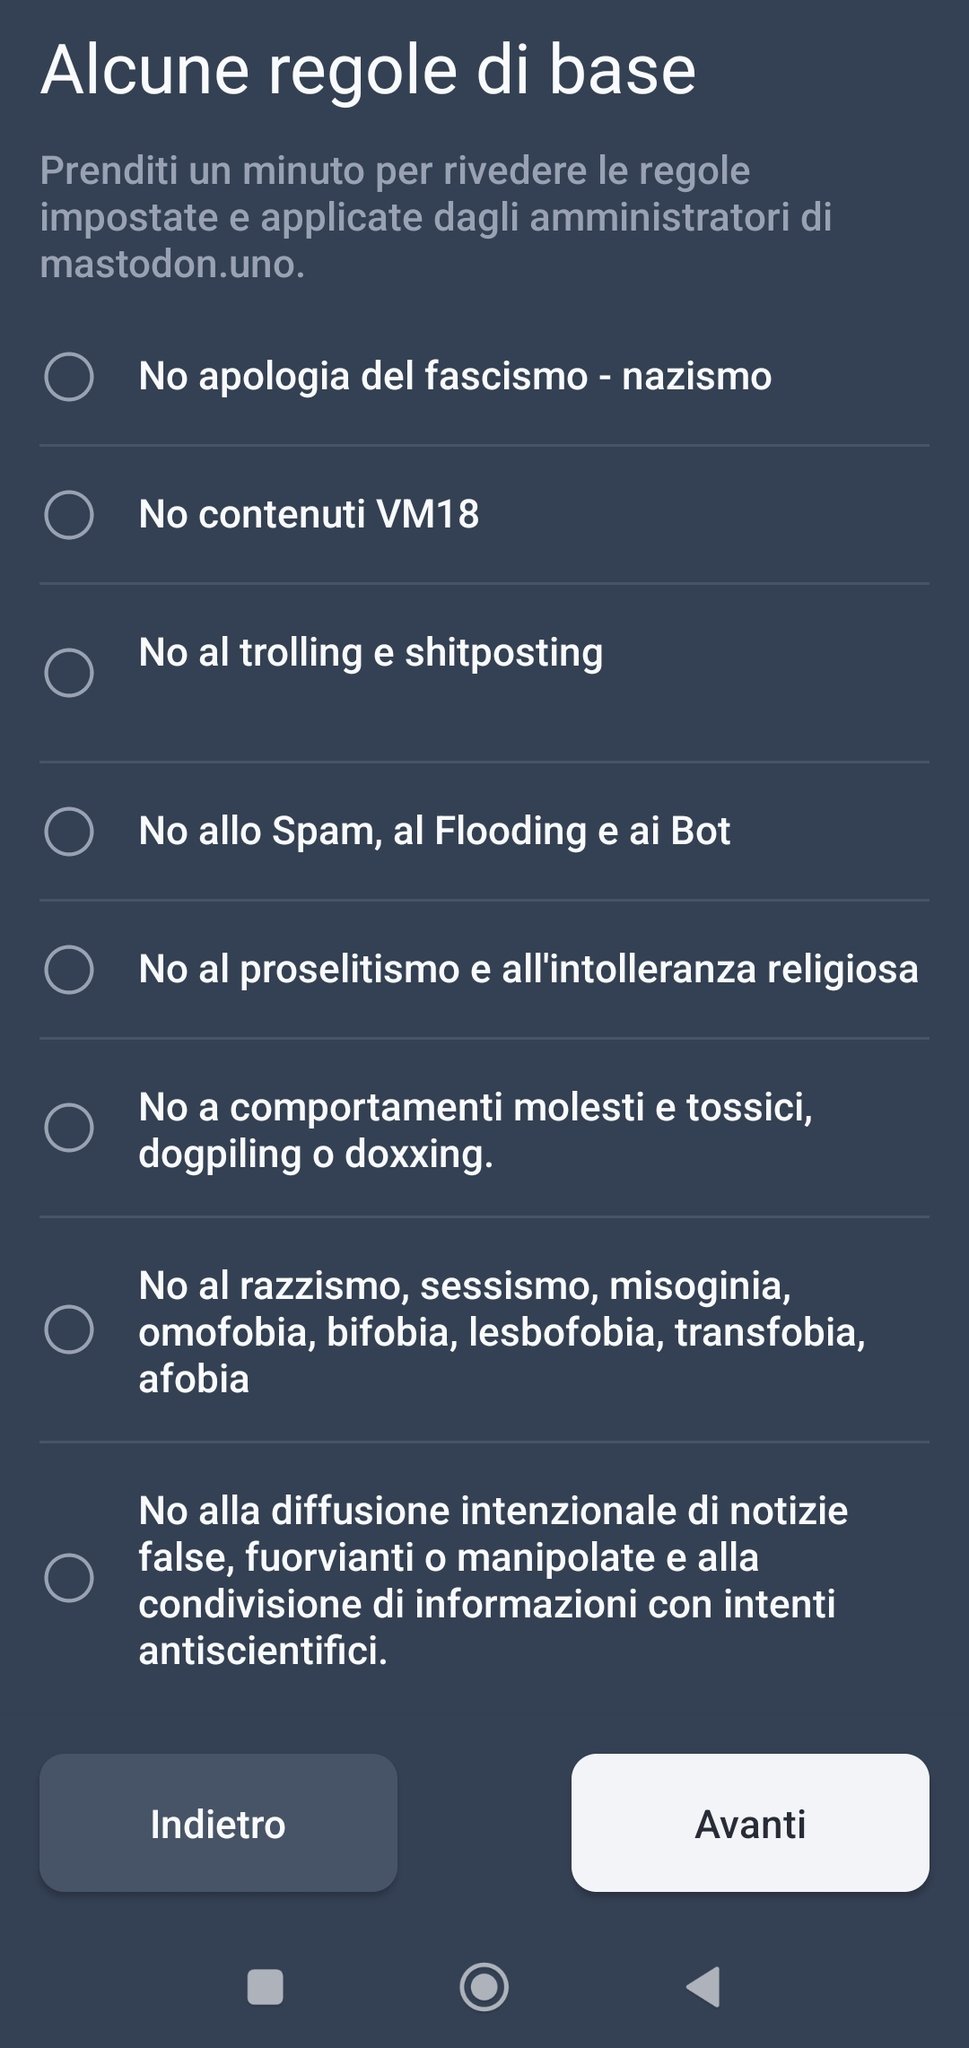Screen dimensions: 969x2048
Task: Select the radio circle for fascismo - nazismo rule
Action: pos(69,377)
